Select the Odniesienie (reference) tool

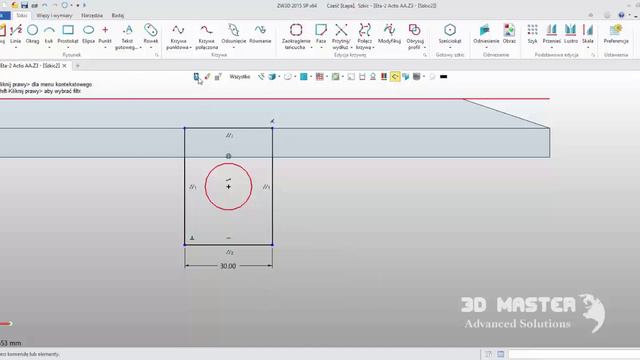coord(486,33)
